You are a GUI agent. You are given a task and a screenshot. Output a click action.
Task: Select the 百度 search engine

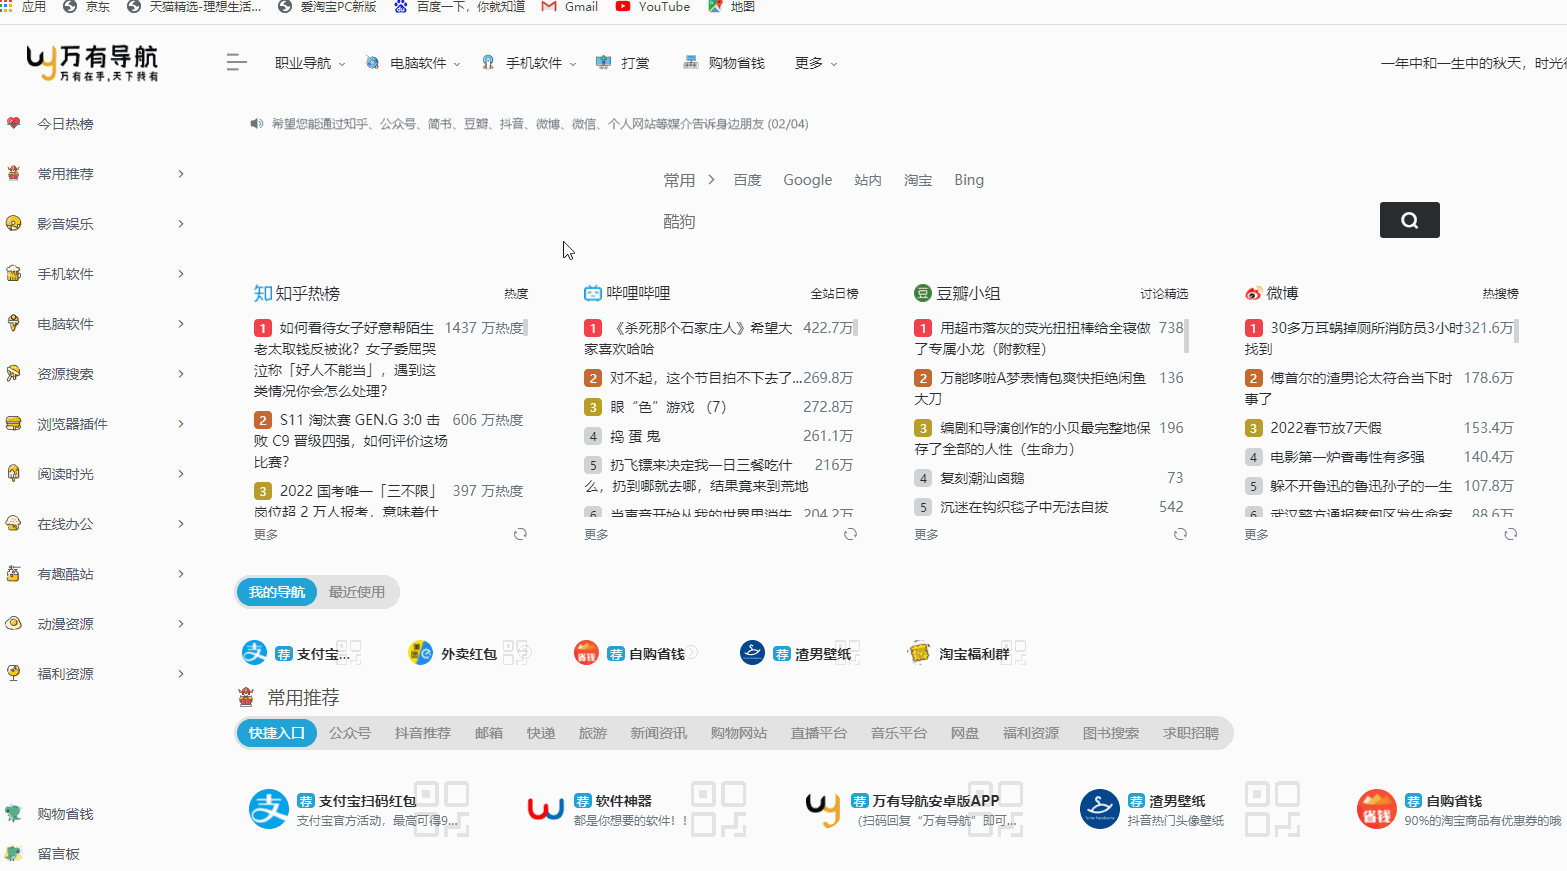coord(747,180)
